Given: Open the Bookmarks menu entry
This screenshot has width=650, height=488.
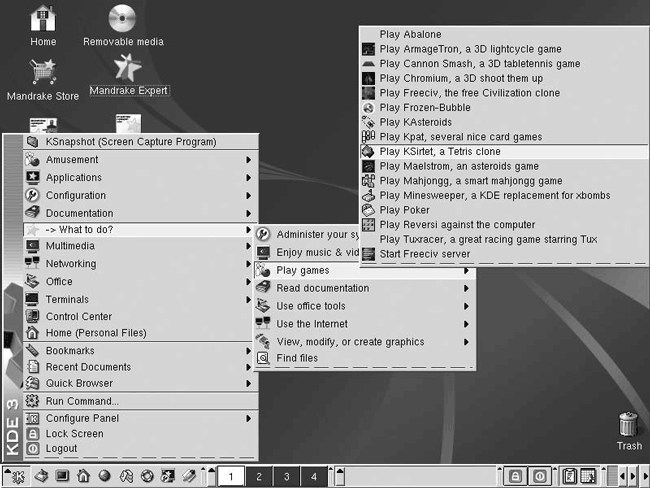Looking at the screenshot, I should pos(141,351).
